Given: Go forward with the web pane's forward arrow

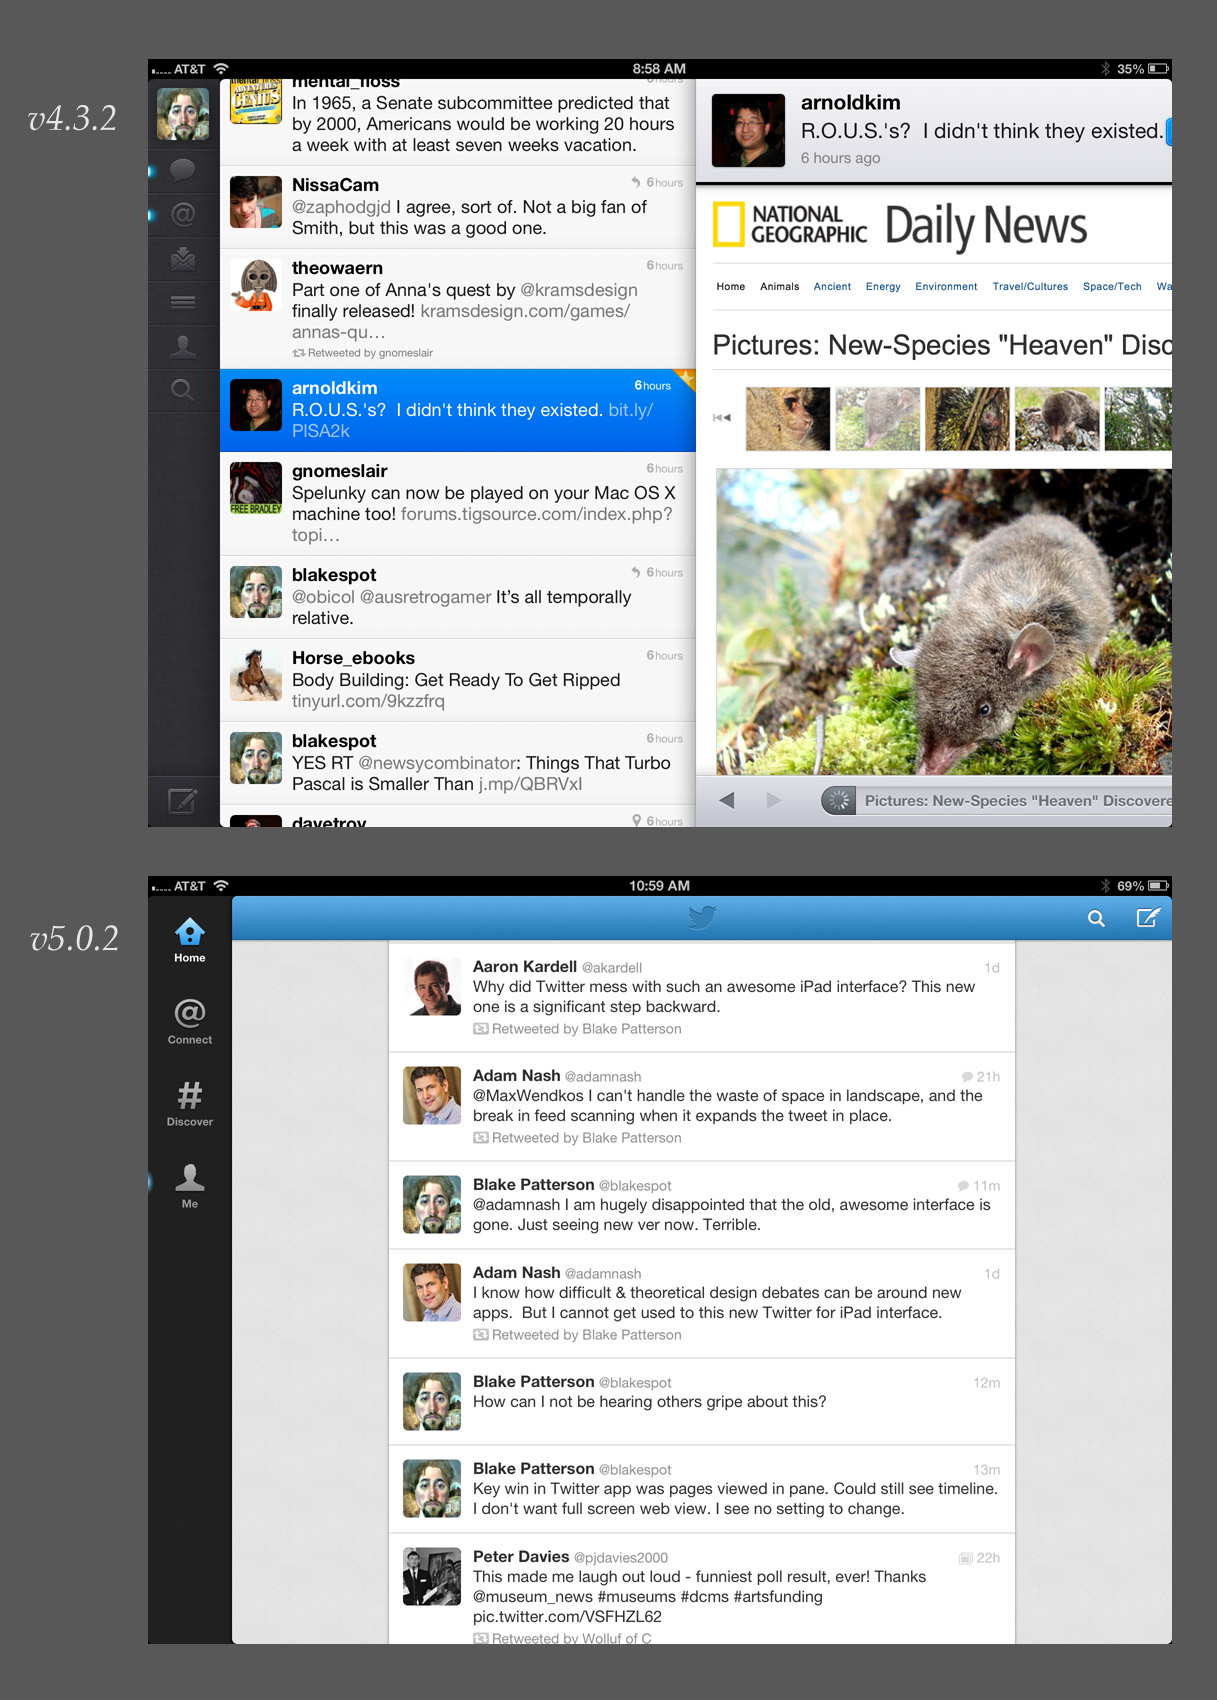Looking at the screenshot, I should (774, 800).
